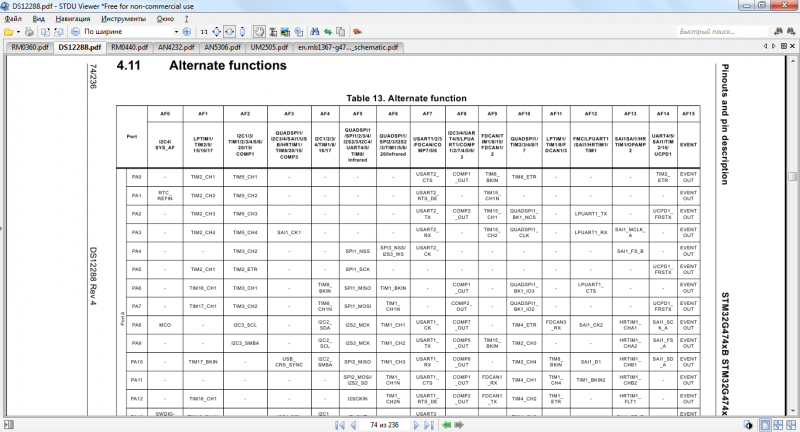Image resolution: width=800 pixels, height=432 pixels.
Task: Select the zoom selection magnifier tool
Action: point(298,32)
